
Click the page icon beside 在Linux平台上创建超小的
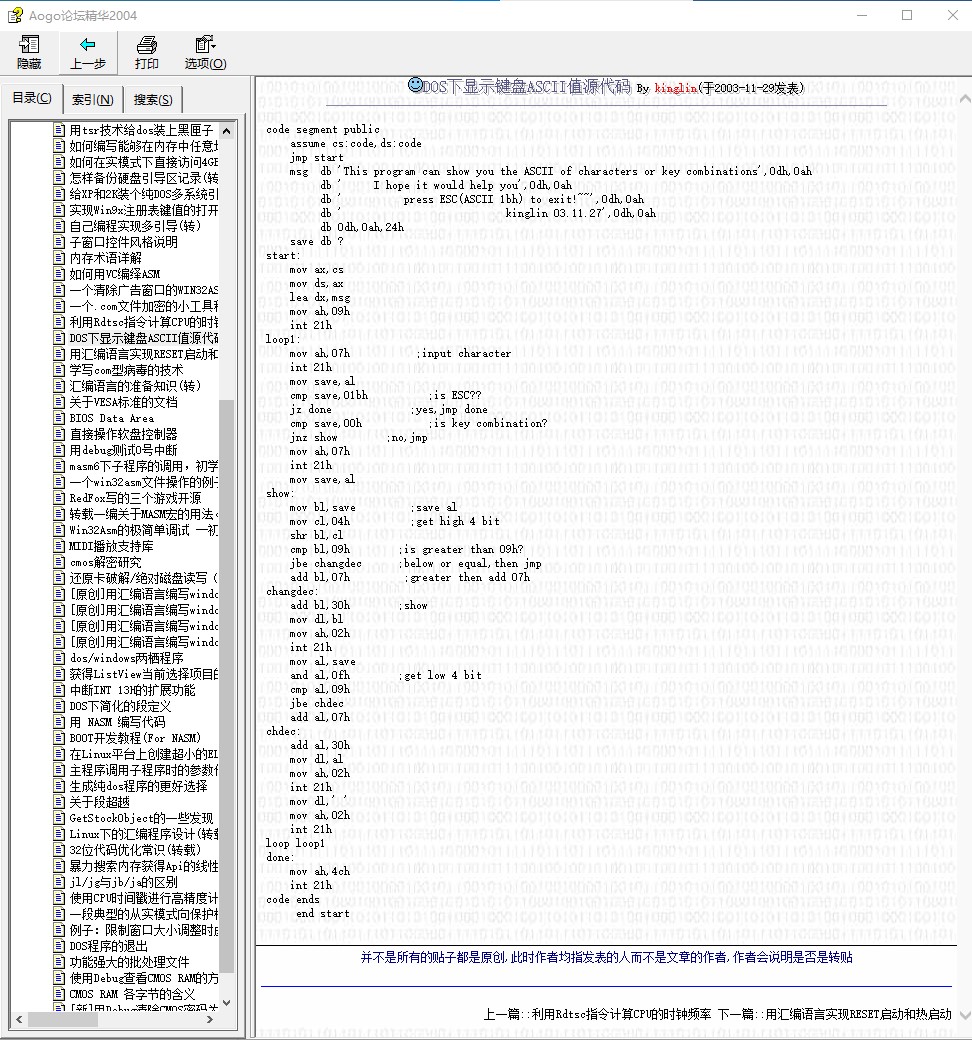pos(60,753)
